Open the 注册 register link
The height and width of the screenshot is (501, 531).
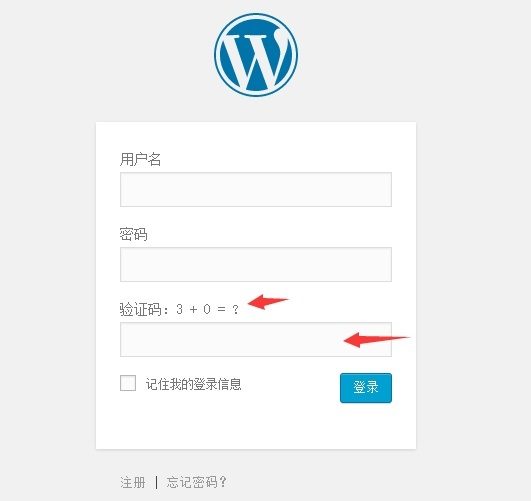133,482
